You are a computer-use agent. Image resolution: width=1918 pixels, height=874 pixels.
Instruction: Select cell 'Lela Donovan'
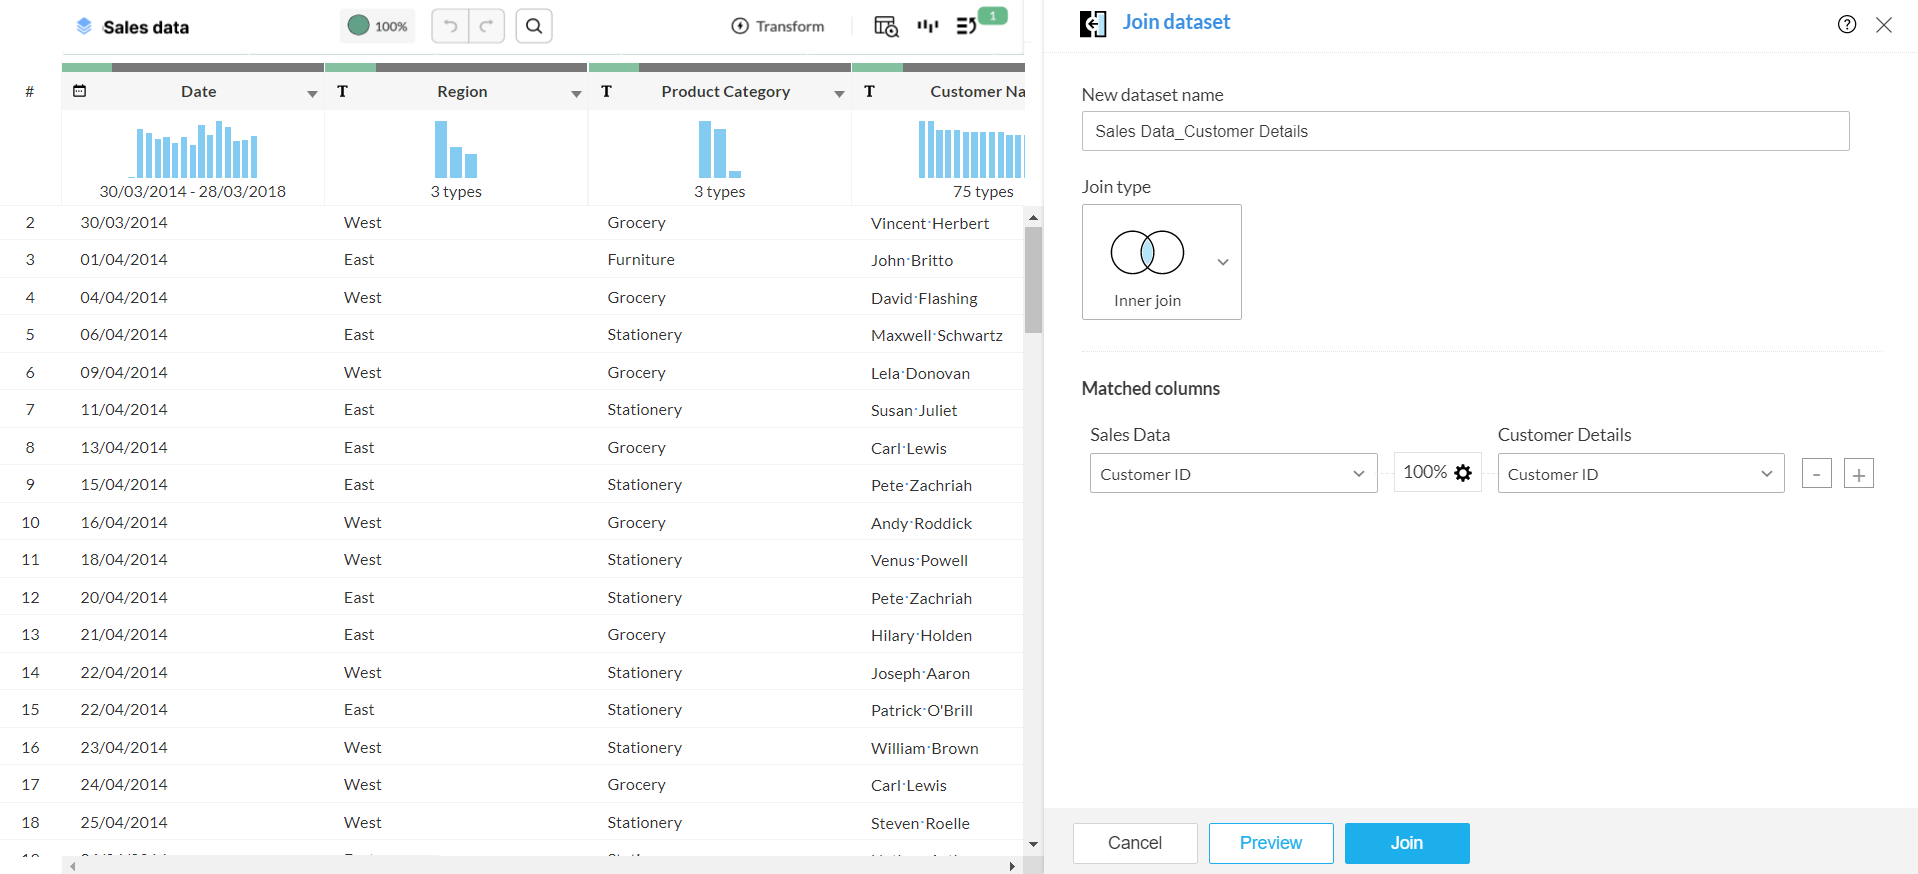[920, 373]
